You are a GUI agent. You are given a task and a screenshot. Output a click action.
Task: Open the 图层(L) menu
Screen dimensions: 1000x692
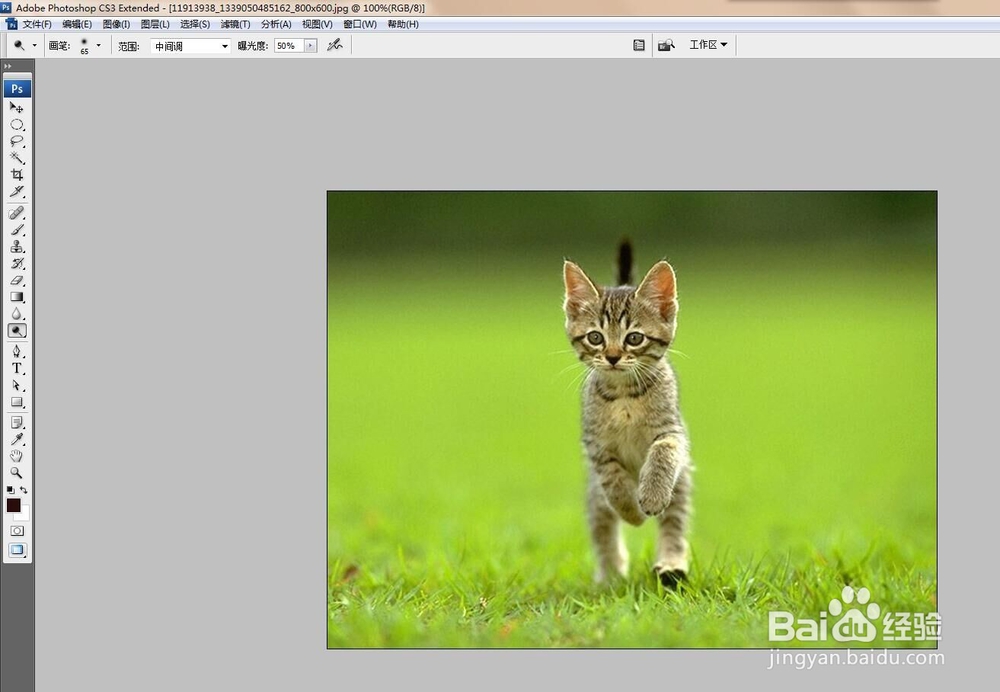tap(155, 24)
